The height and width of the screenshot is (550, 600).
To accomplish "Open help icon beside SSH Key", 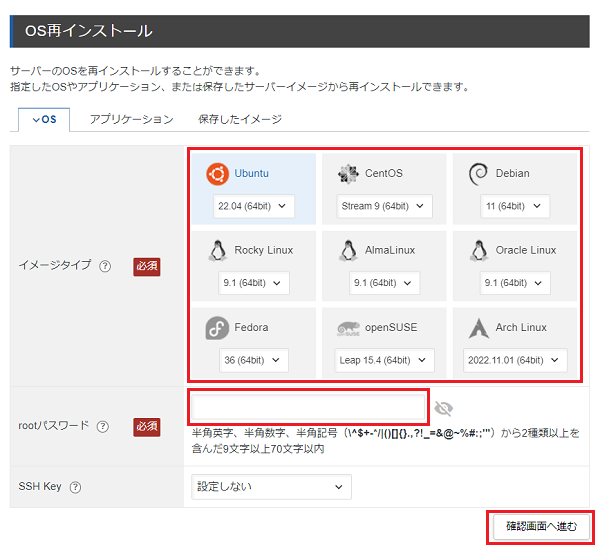I will click(75, 487).
